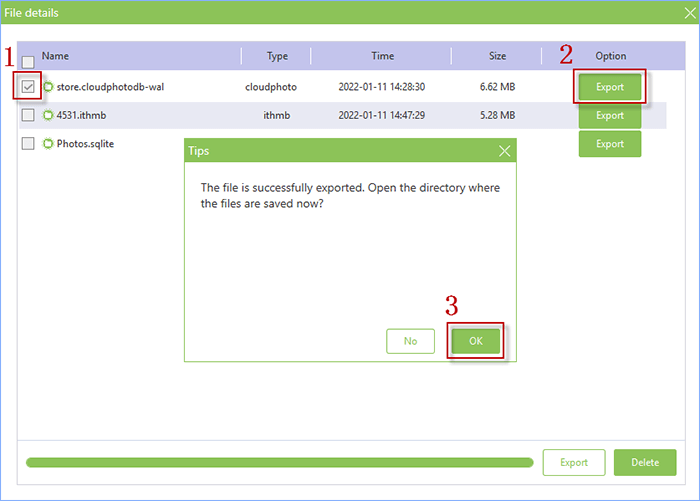Click the green icon beside Photos.sqlite
The image size is (700, 501).
pyautogui.click(x=48, y=144)
